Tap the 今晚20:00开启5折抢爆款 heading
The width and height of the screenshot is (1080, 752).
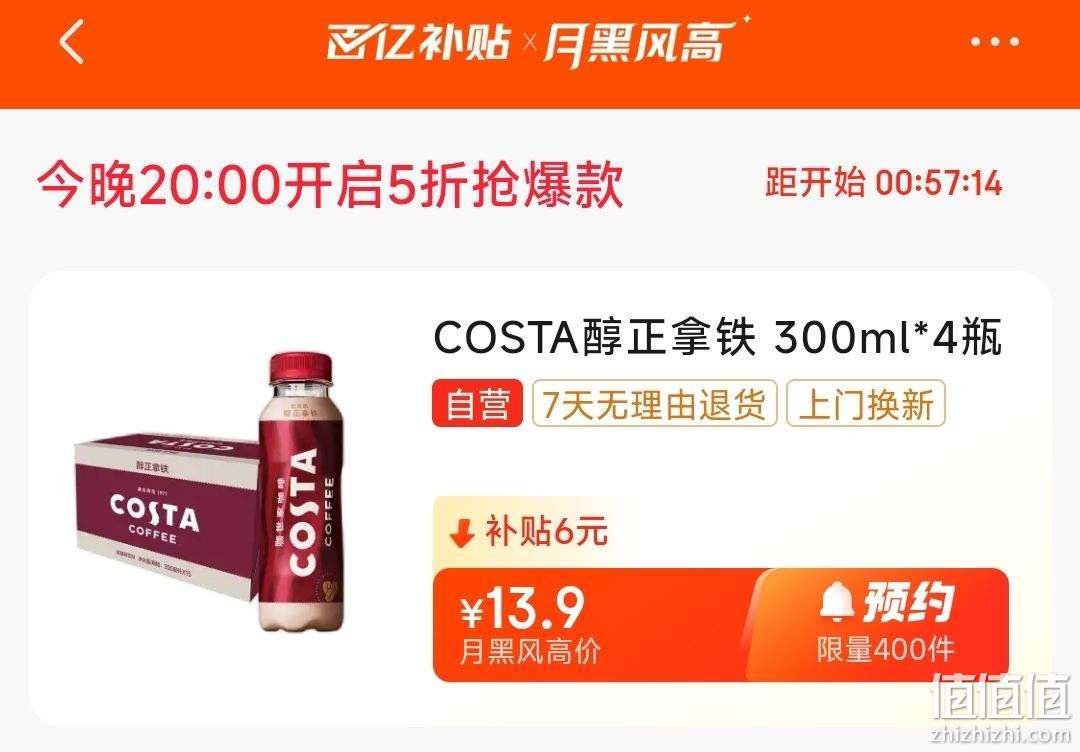(x=331, y=185)
